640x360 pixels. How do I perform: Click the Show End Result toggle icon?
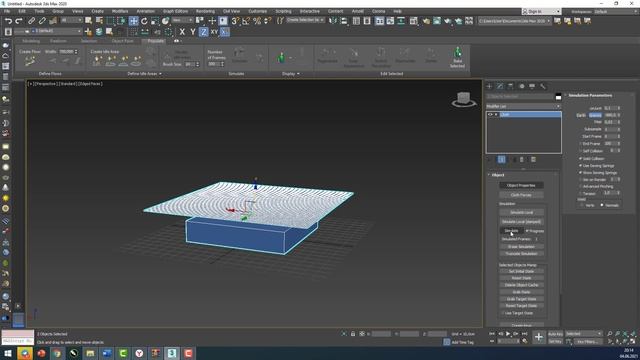[502, 160]
